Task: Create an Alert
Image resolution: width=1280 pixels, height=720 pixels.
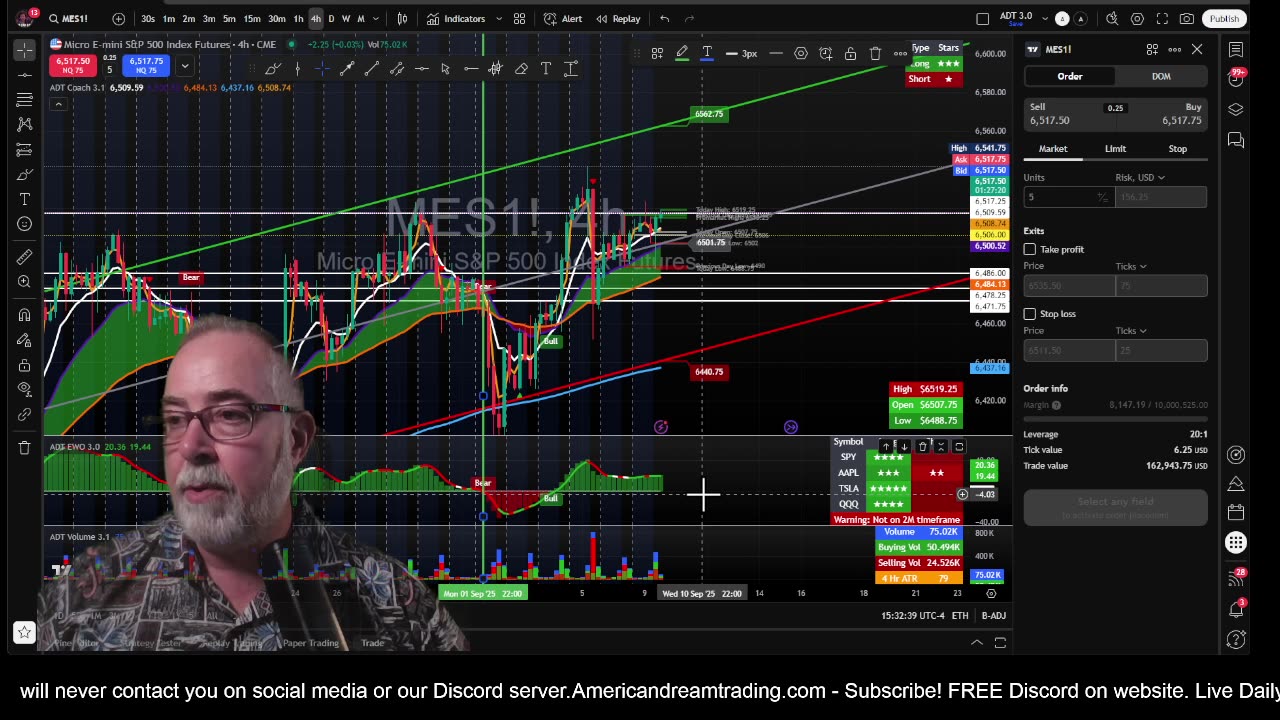Action: pyautogui.click(x=563, y=19)
